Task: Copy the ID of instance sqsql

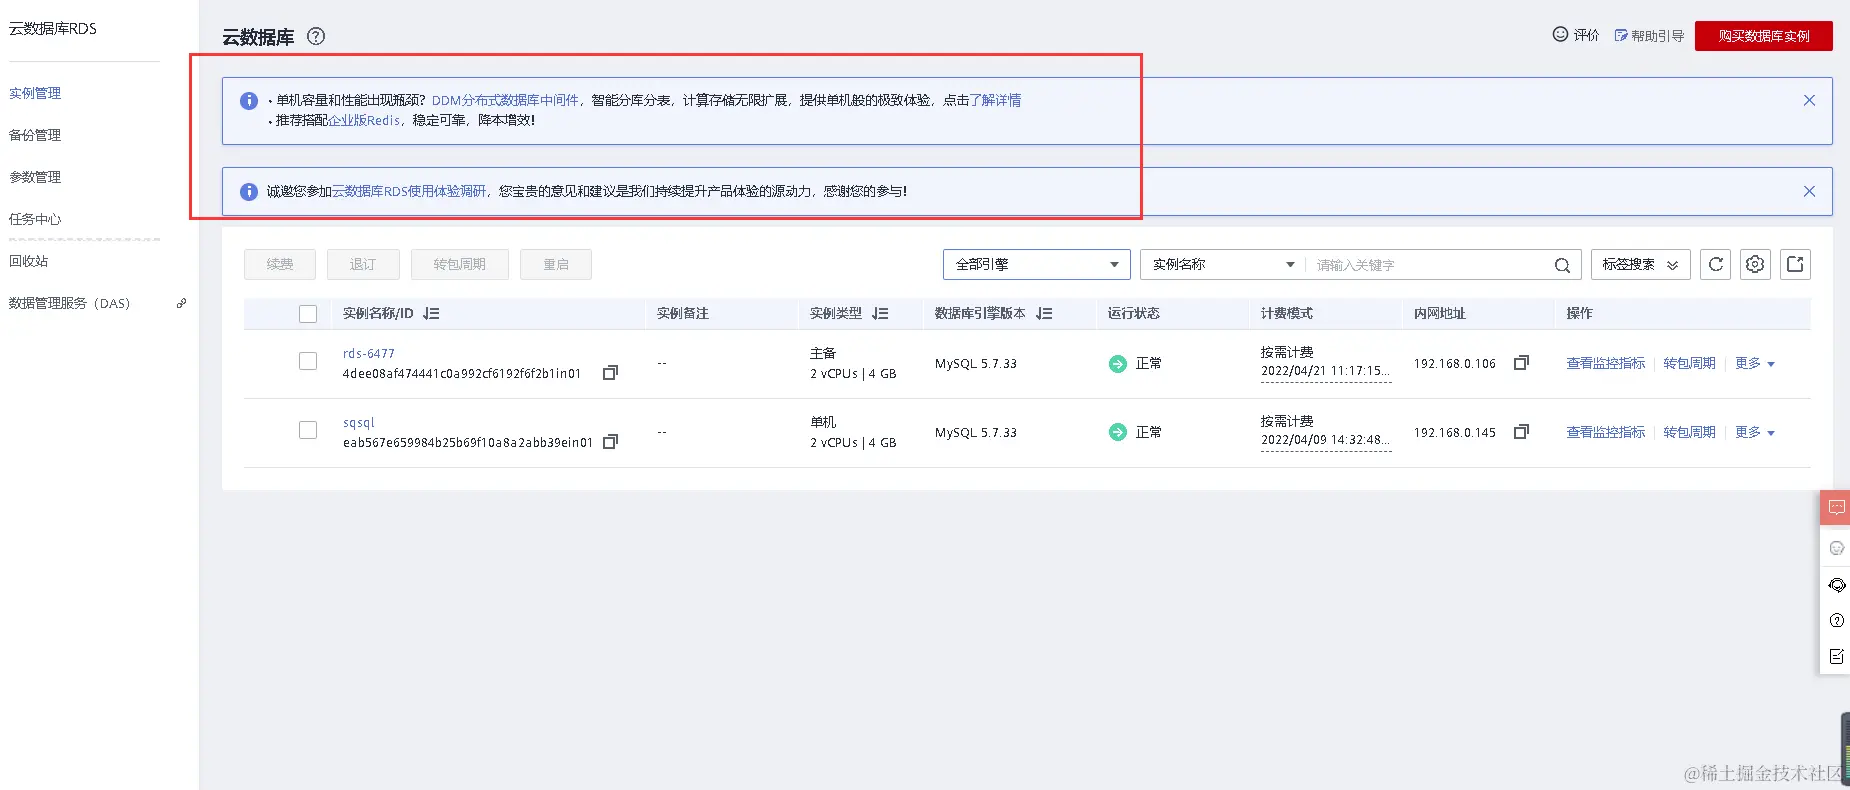Action: (x=610, y=442)
